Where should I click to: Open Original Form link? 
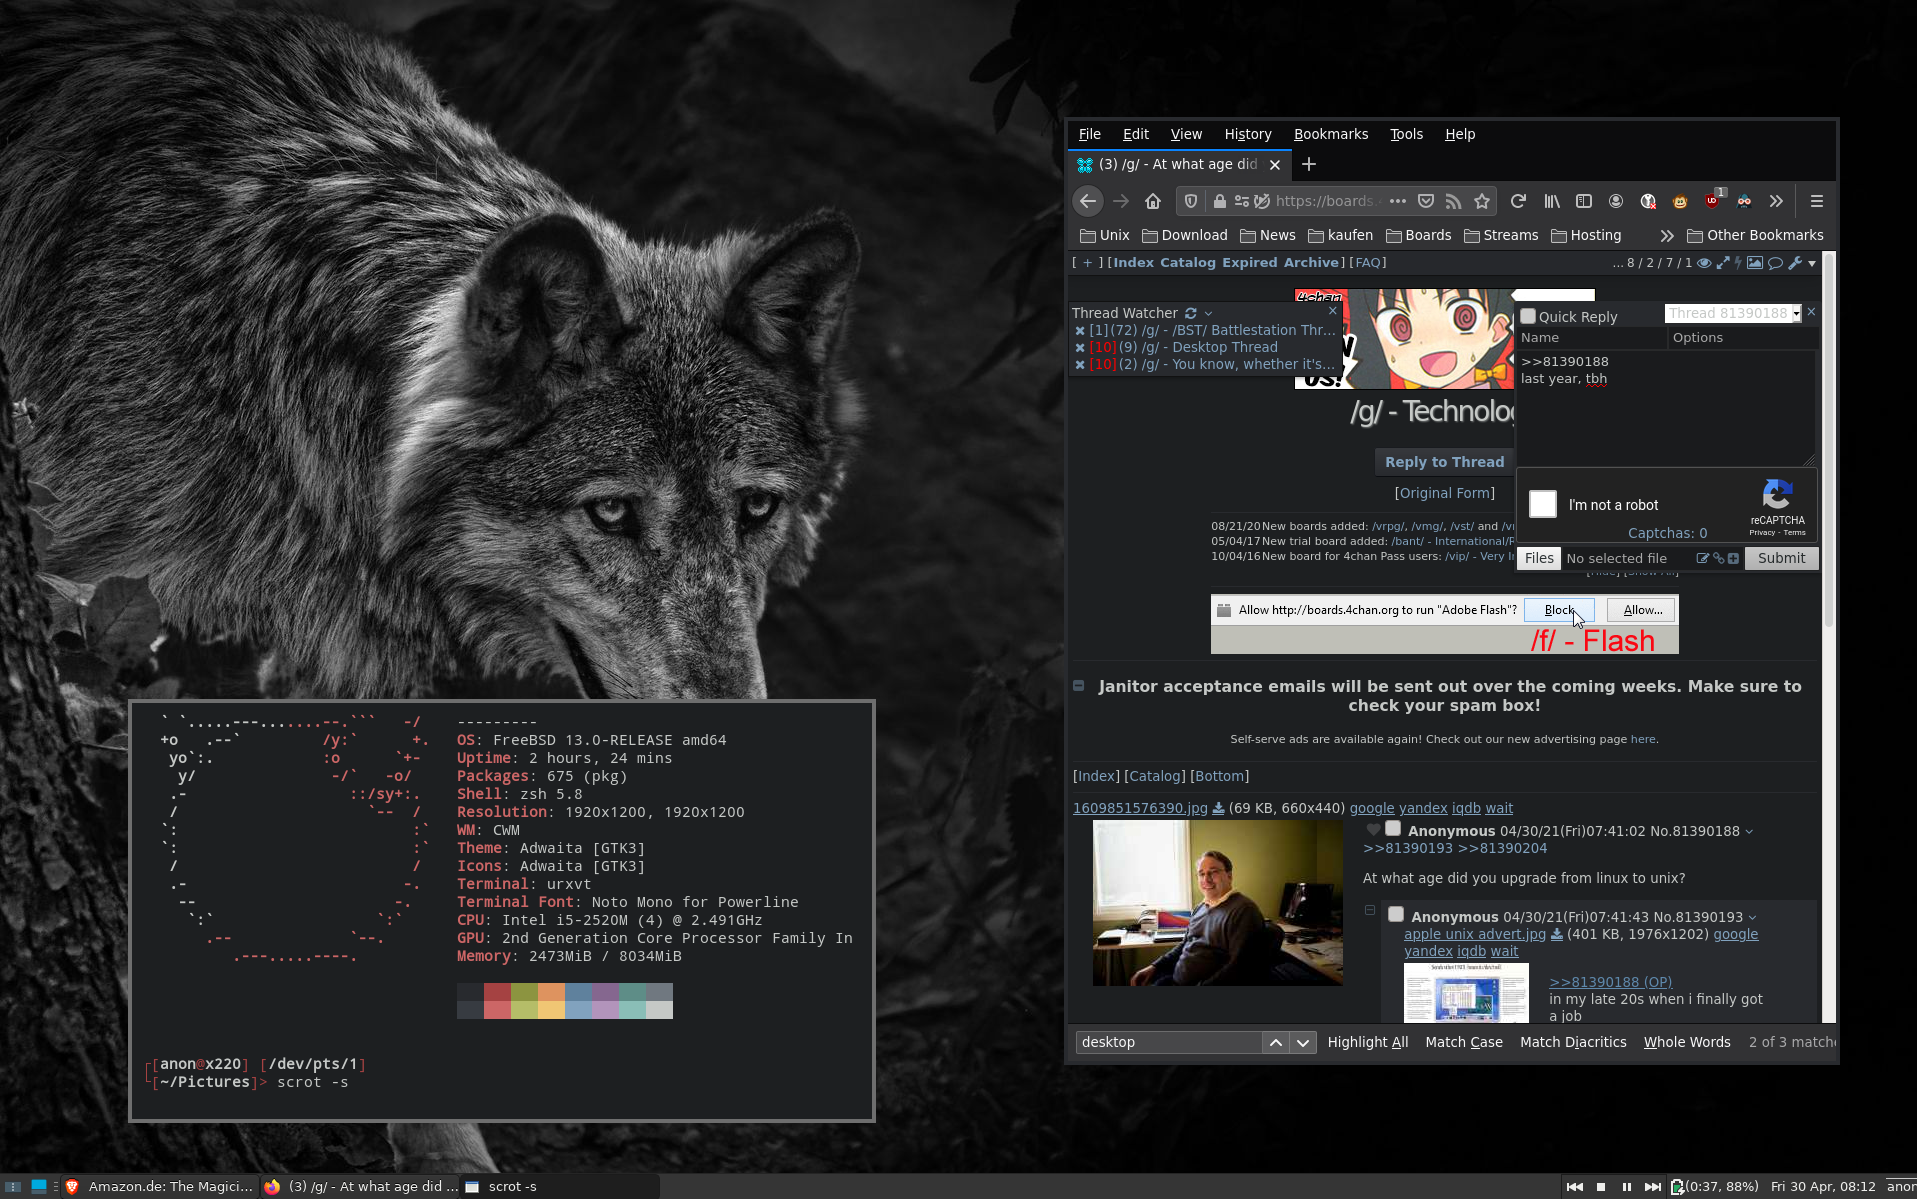[x=1444, y=493]
